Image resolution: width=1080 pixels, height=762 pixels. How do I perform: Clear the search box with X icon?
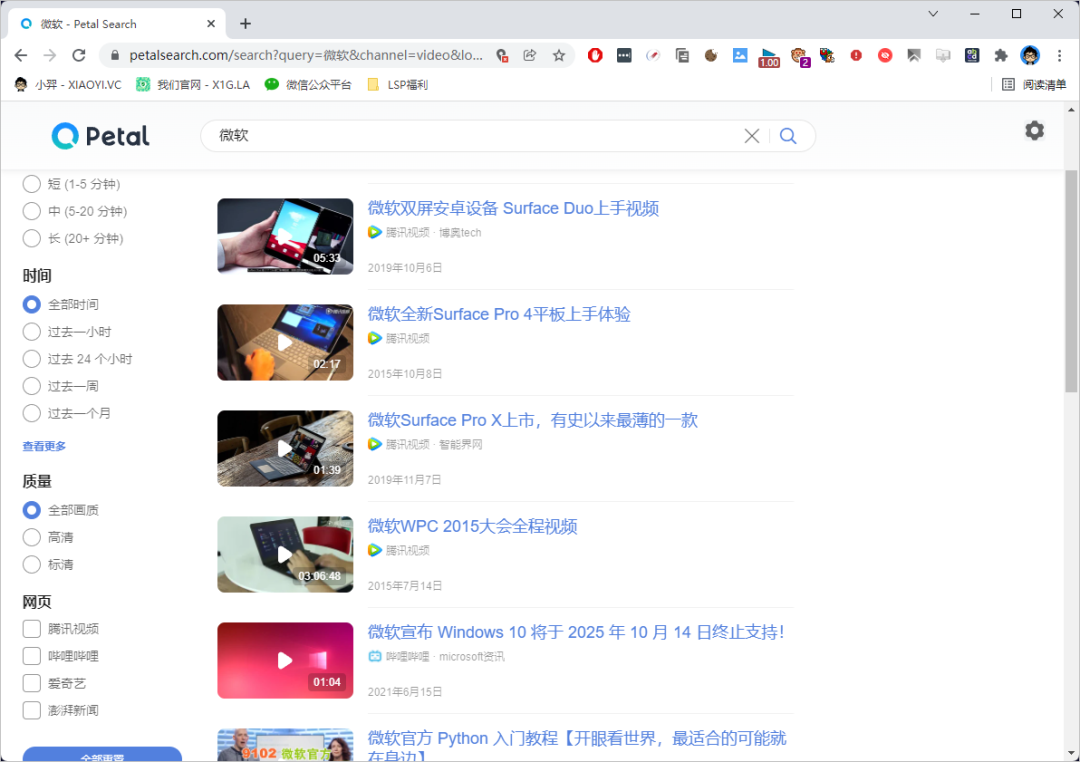pos(751,136)
